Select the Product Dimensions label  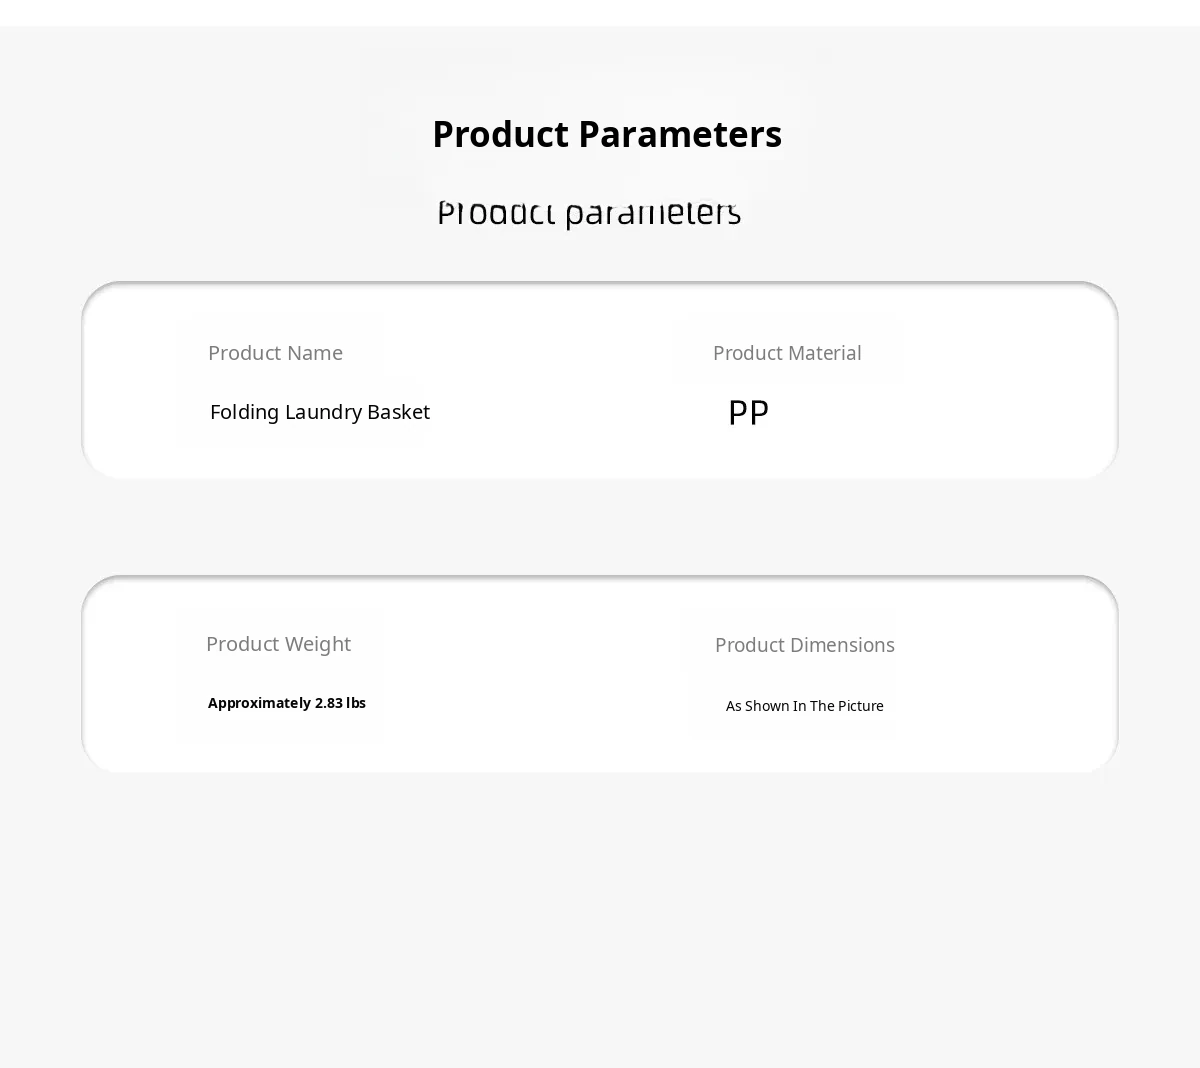804,645
